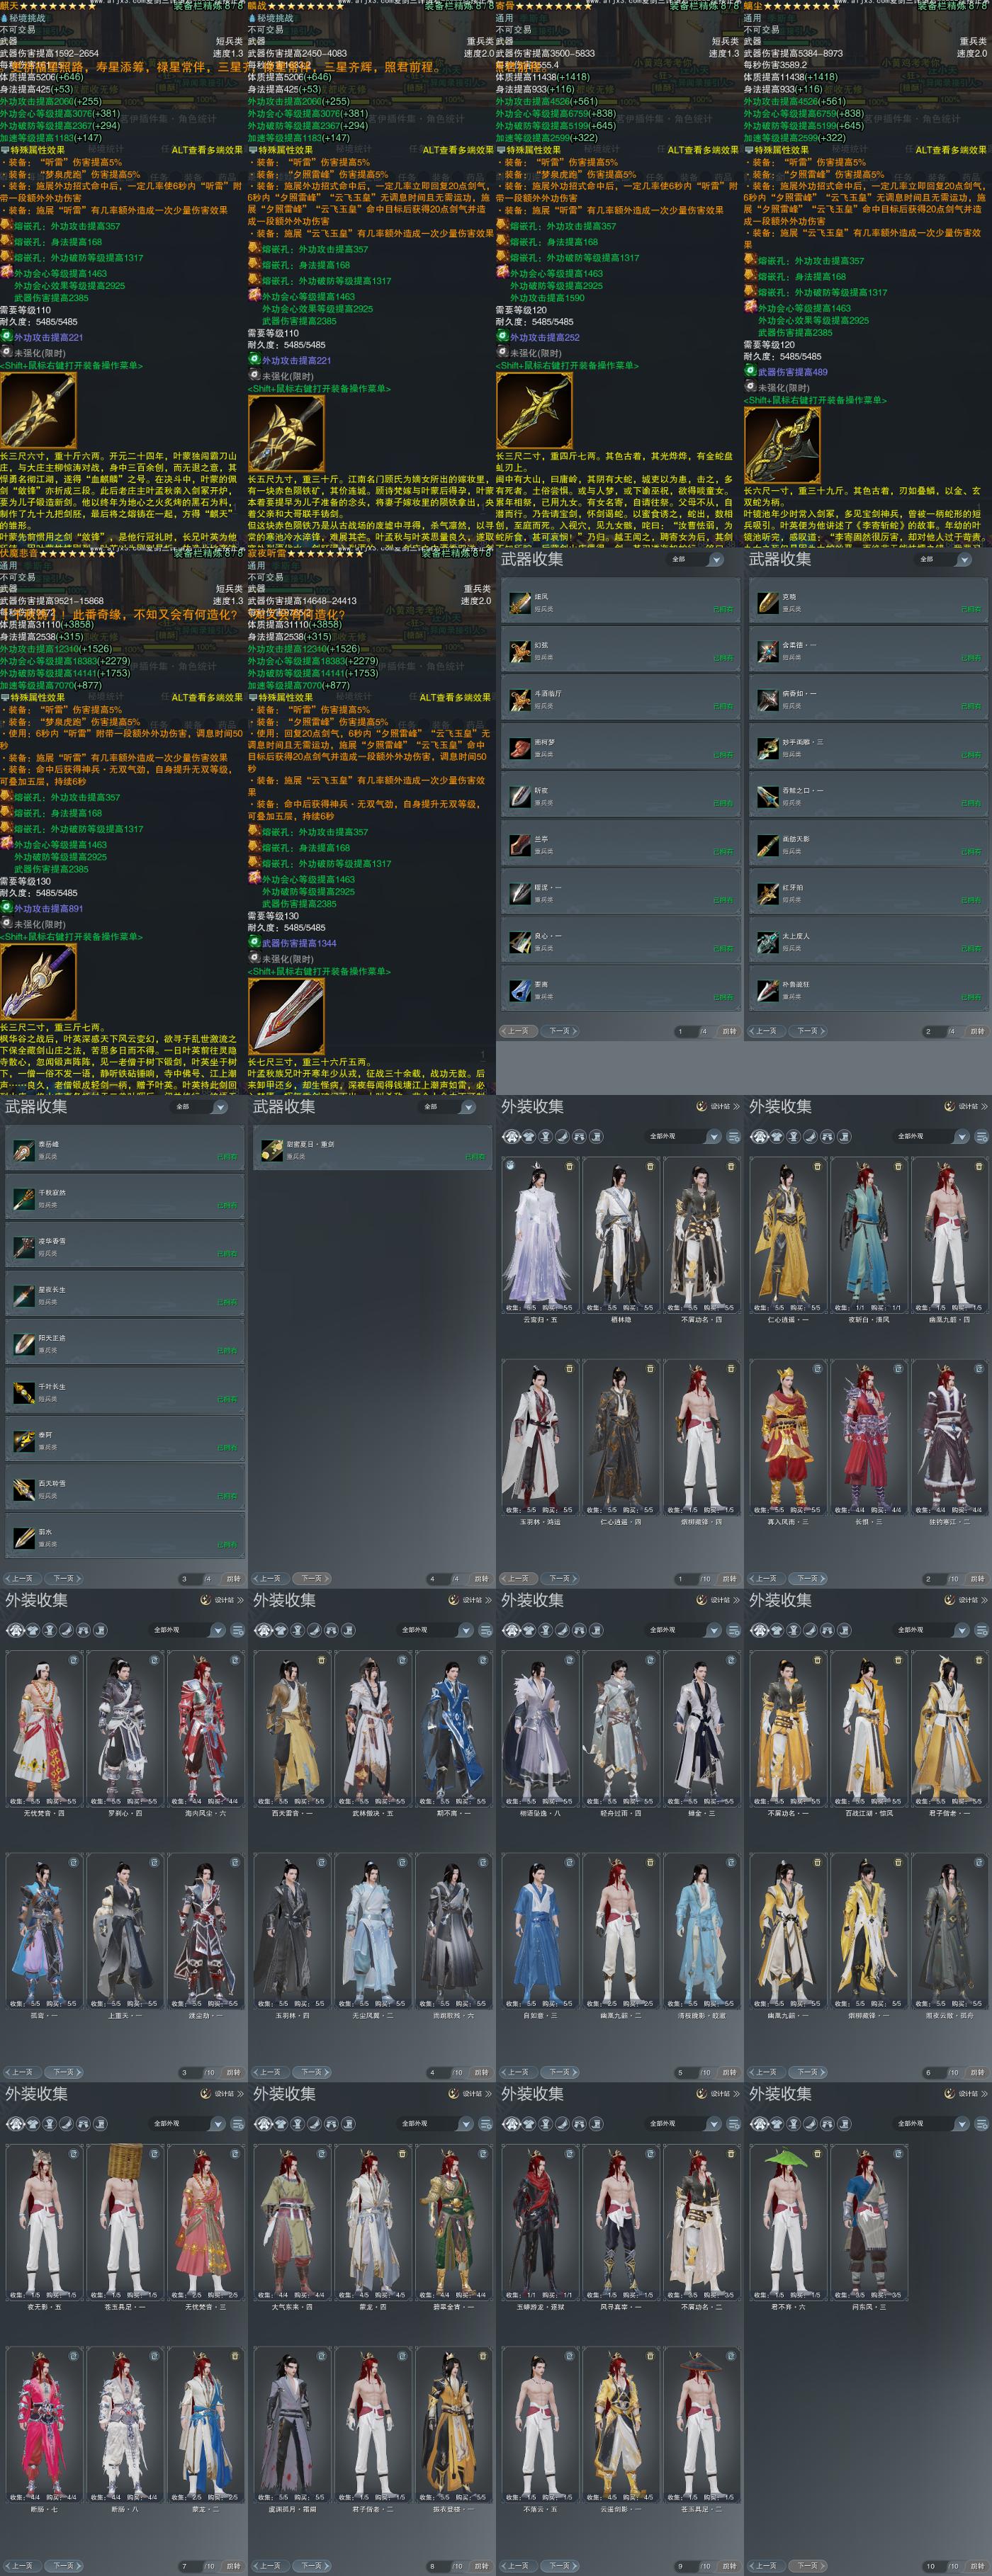
Task: Click the 西天聆雪 weapon icon
Action: (x=24, y=1489)
